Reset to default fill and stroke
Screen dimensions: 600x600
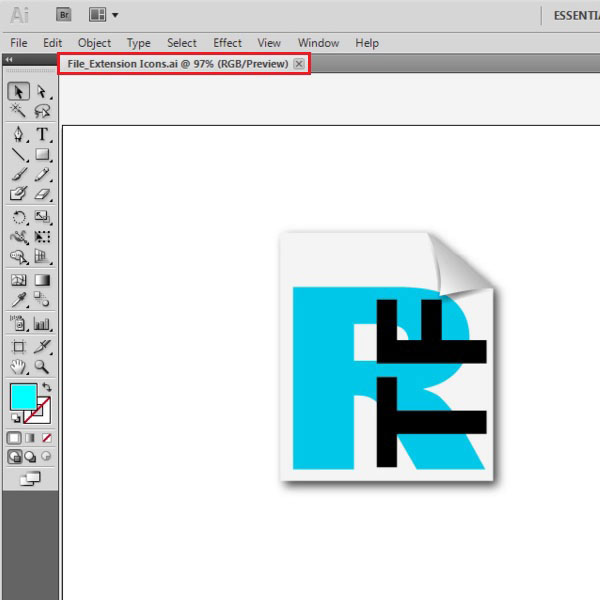(16, 418)
